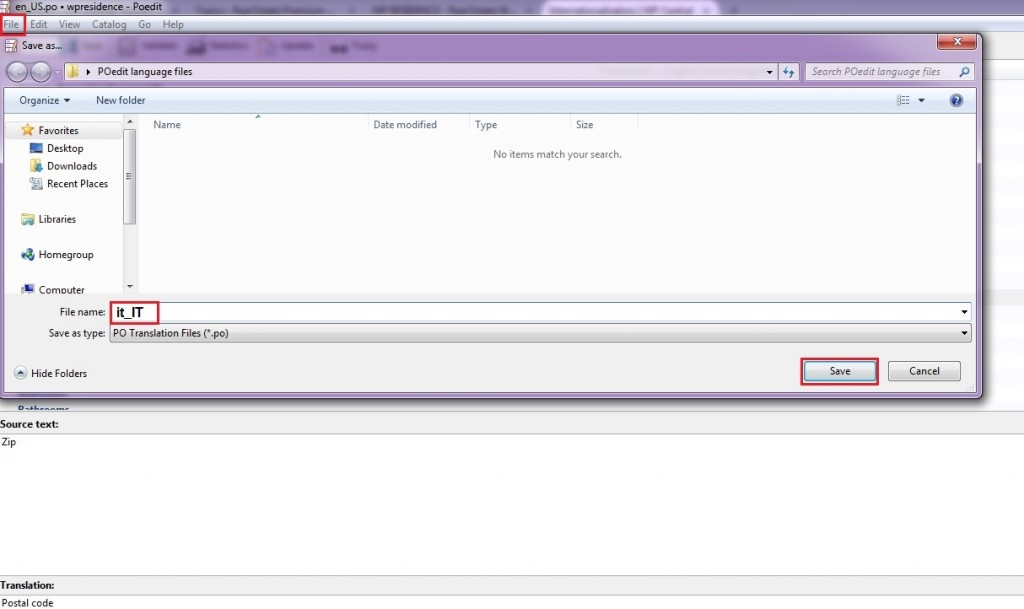Viewport: 1024px width, 609px height.
Task: Open the blue Help icon in the dialog
Action: click(x=956, y=100)
